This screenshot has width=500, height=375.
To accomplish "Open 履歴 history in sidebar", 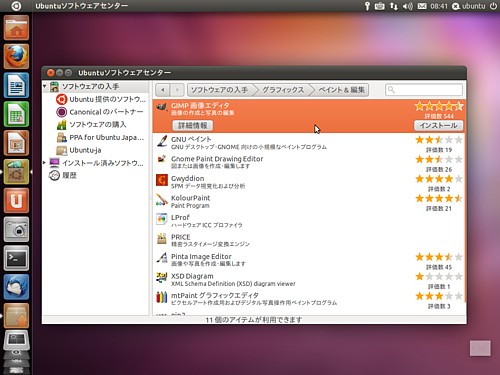I will pos(63,175).
